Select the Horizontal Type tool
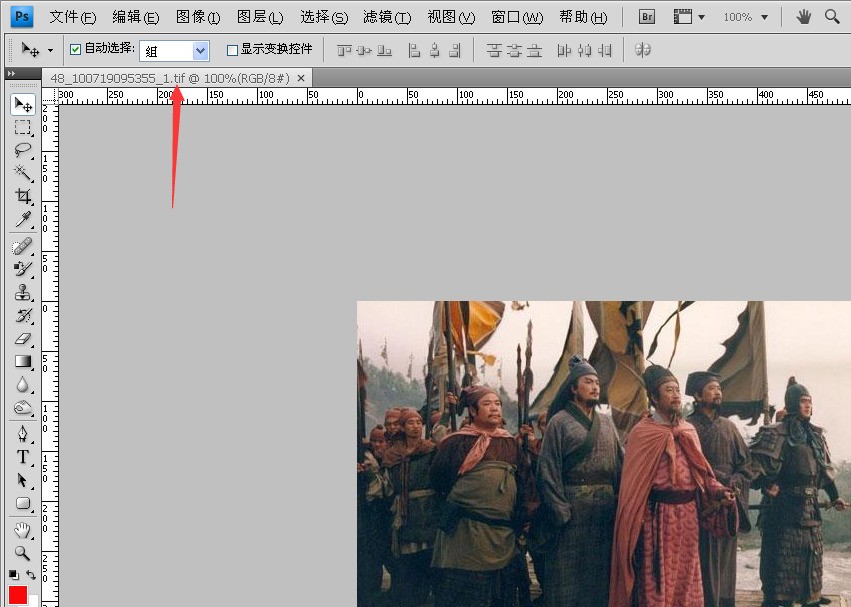This screenshot has height=607, width=851. tap(22, 457)
